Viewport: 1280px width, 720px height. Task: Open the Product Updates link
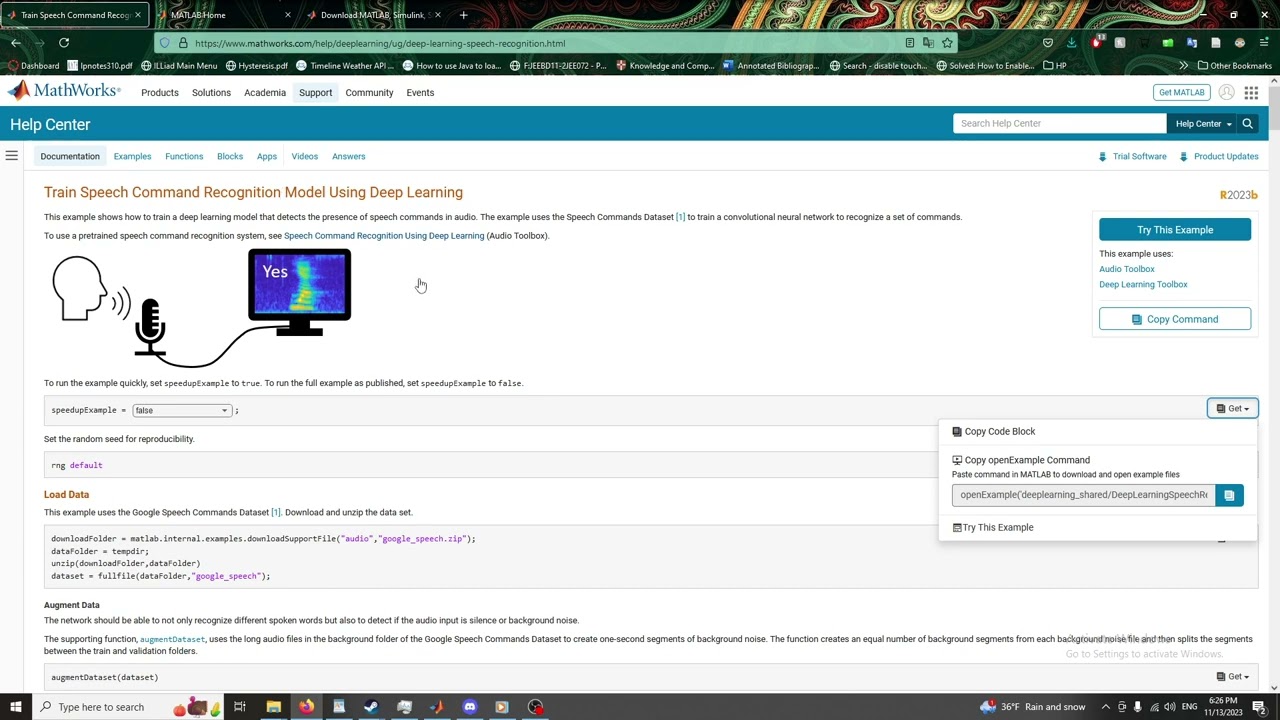(x=1219, y=156)
